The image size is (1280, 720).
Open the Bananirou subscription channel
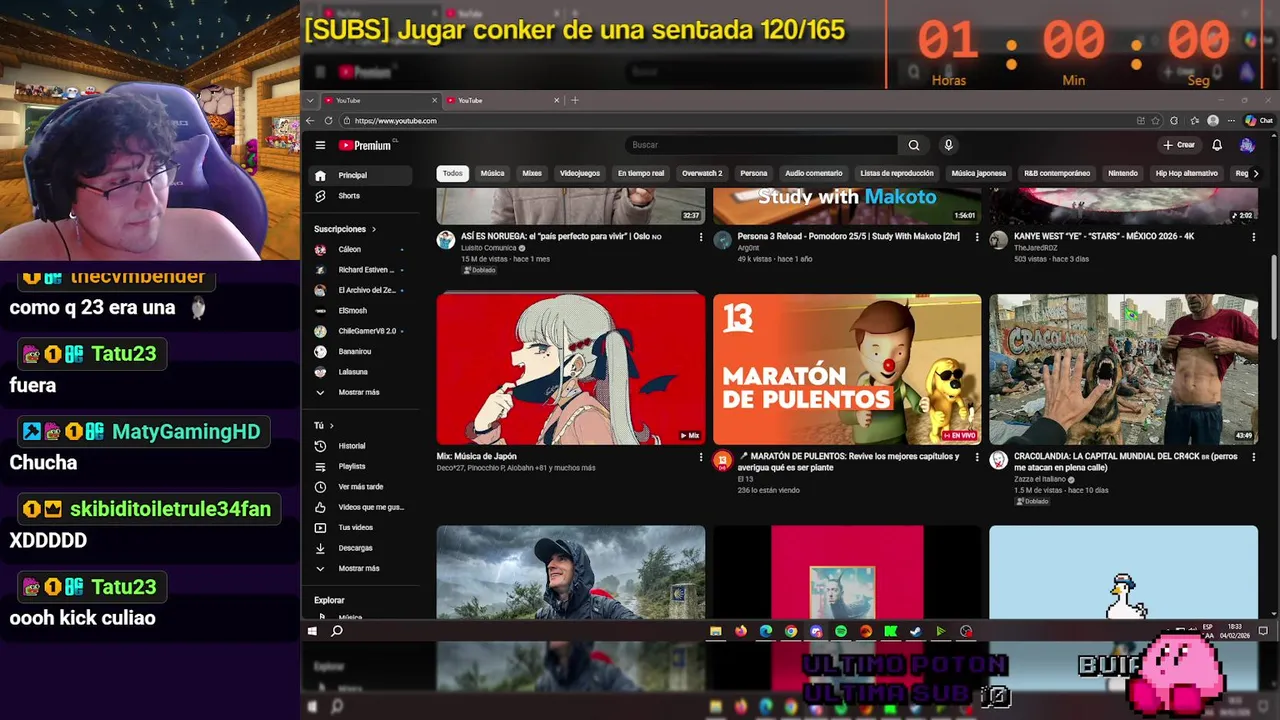(x=359, y=352)
